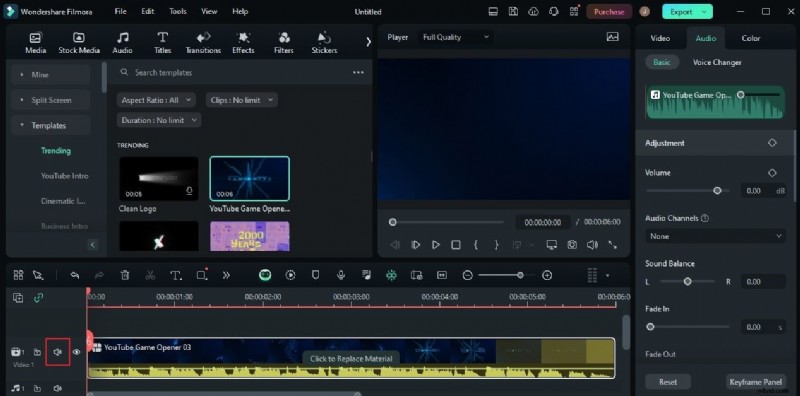Viewport: 800px width, 396px height.
Task: Open the Tools menu
Action: tap(178, 11)
